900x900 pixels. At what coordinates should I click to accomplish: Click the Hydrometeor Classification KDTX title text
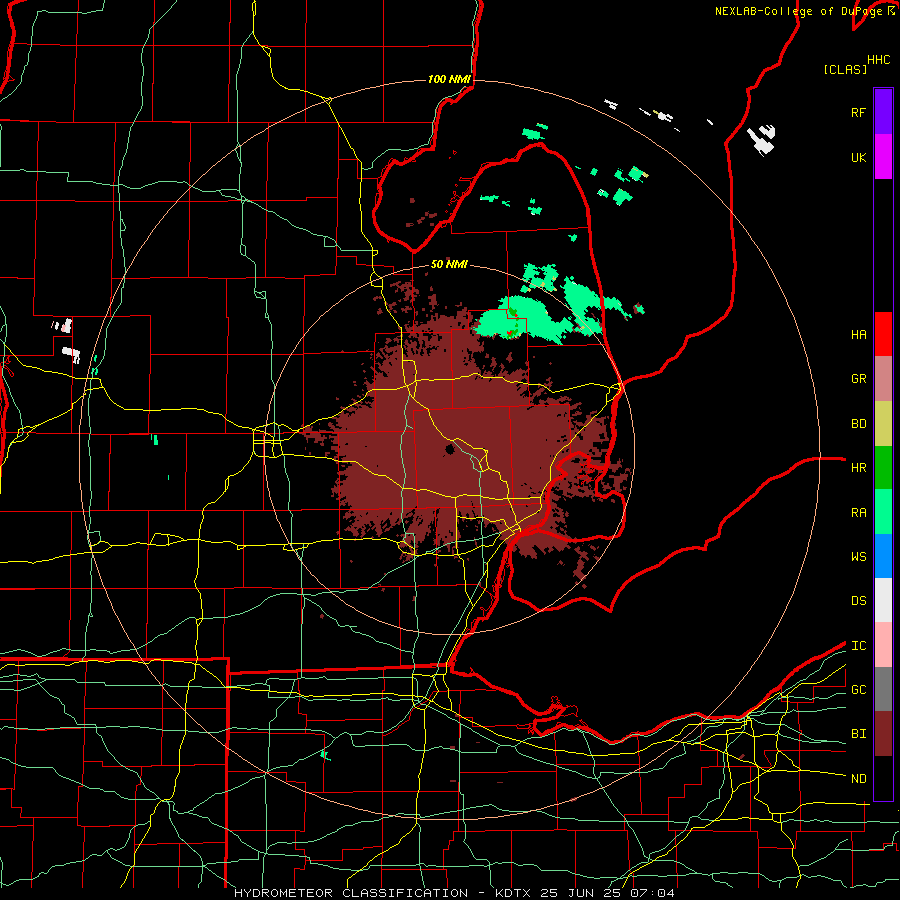click(x=454, y=893)
